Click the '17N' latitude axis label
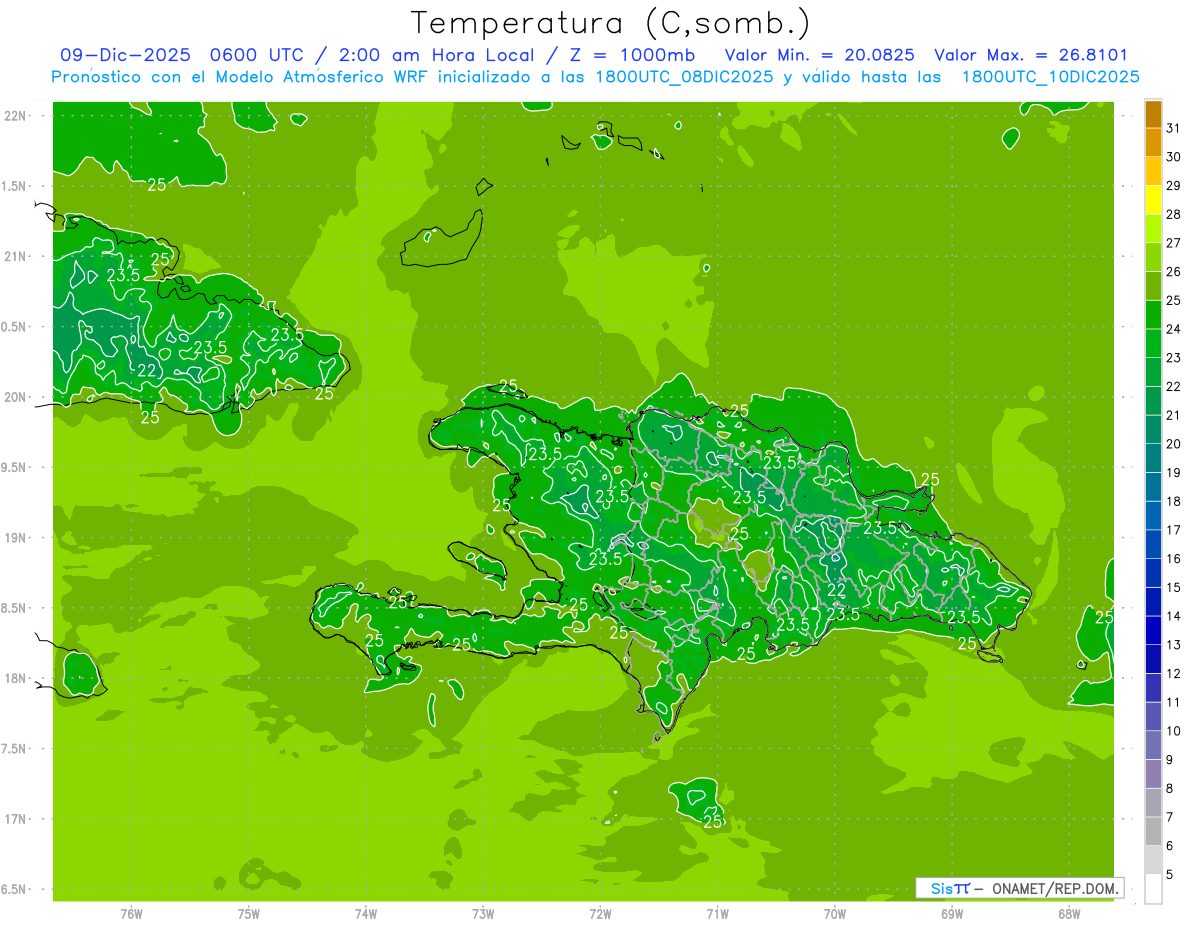This screenshot has height=927, width=1200. (x=15, y=819)
